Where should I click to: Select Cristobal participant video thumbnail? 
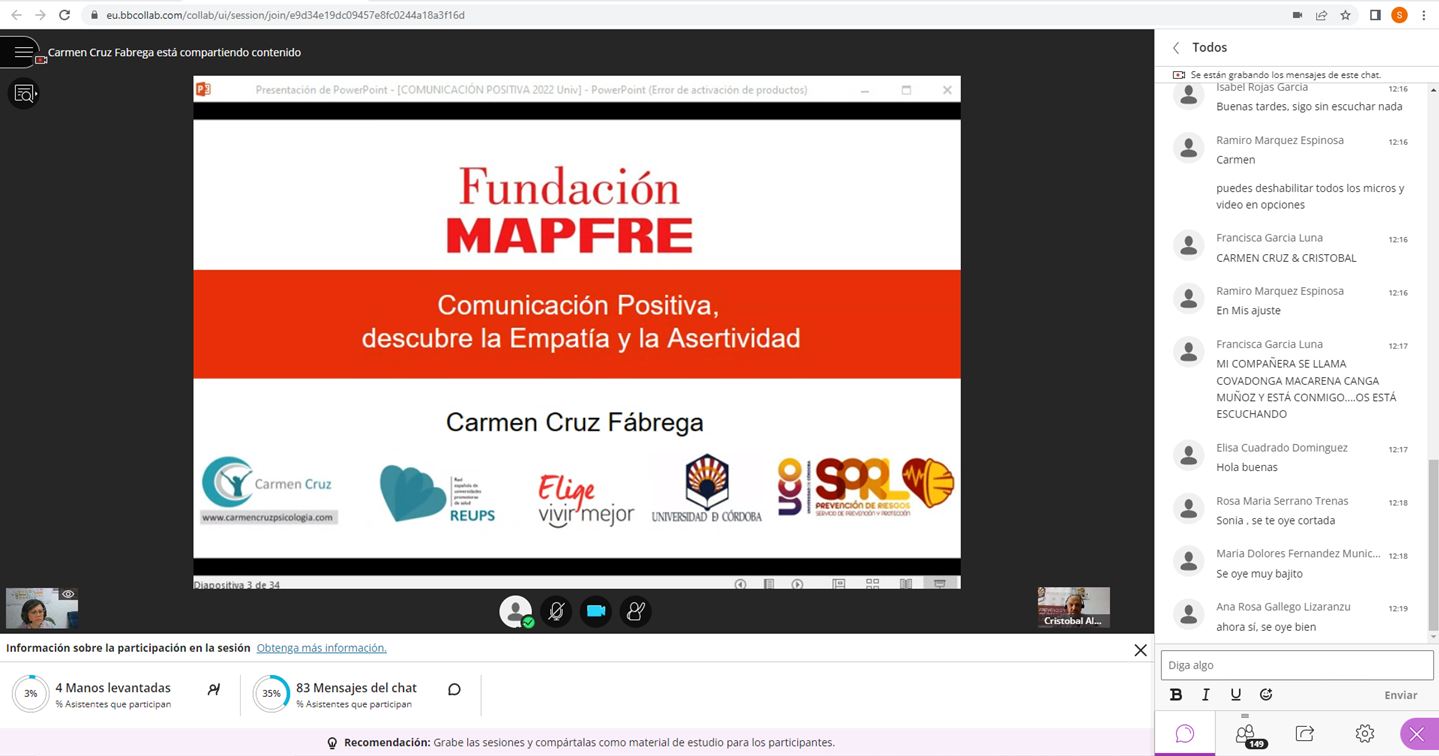1074,607
